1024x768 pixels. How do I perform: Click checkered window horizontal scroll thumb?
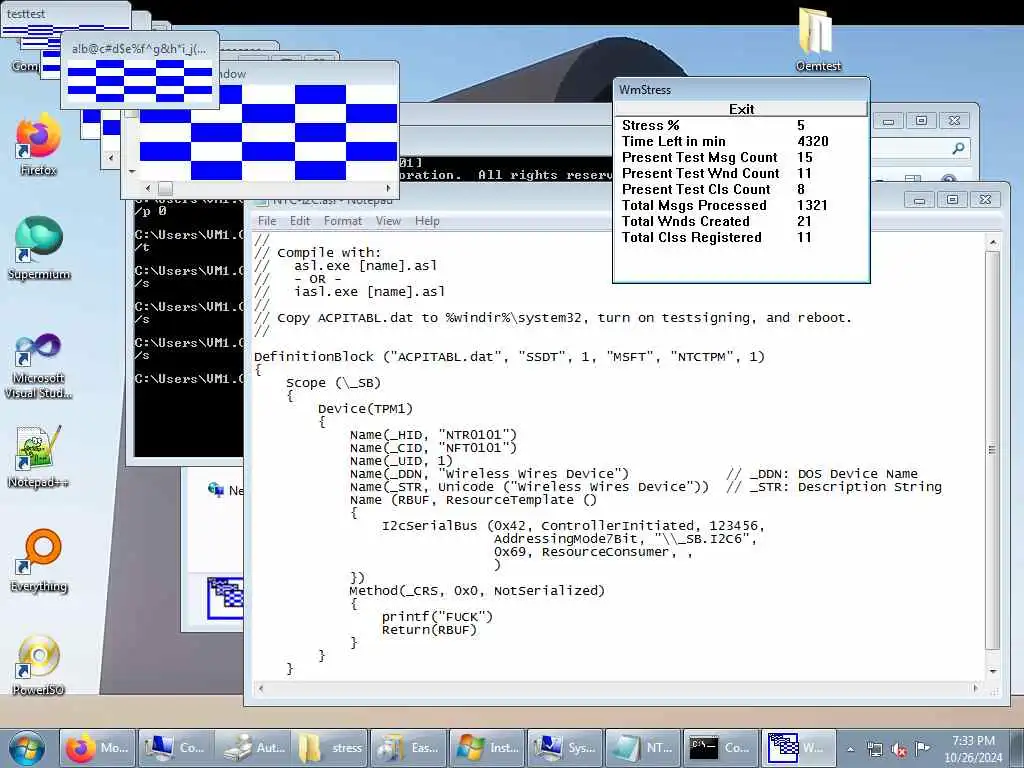[165, 188]
